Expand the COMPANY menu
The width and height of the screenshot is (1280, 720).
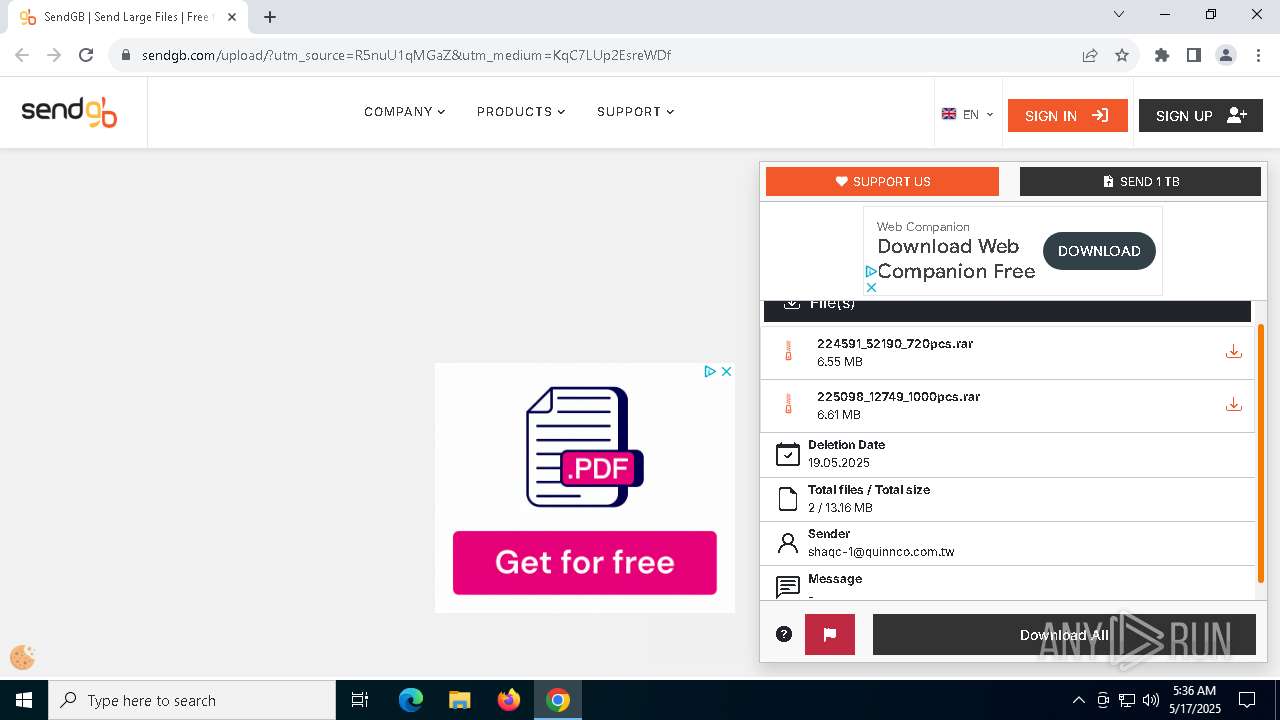[404, 112]
